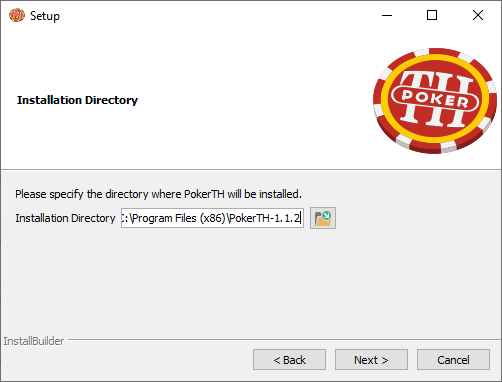The height and width of the screenshot is (382, 502).
Task: Click the separator line next to InstallBuilder
Action: 283,340
